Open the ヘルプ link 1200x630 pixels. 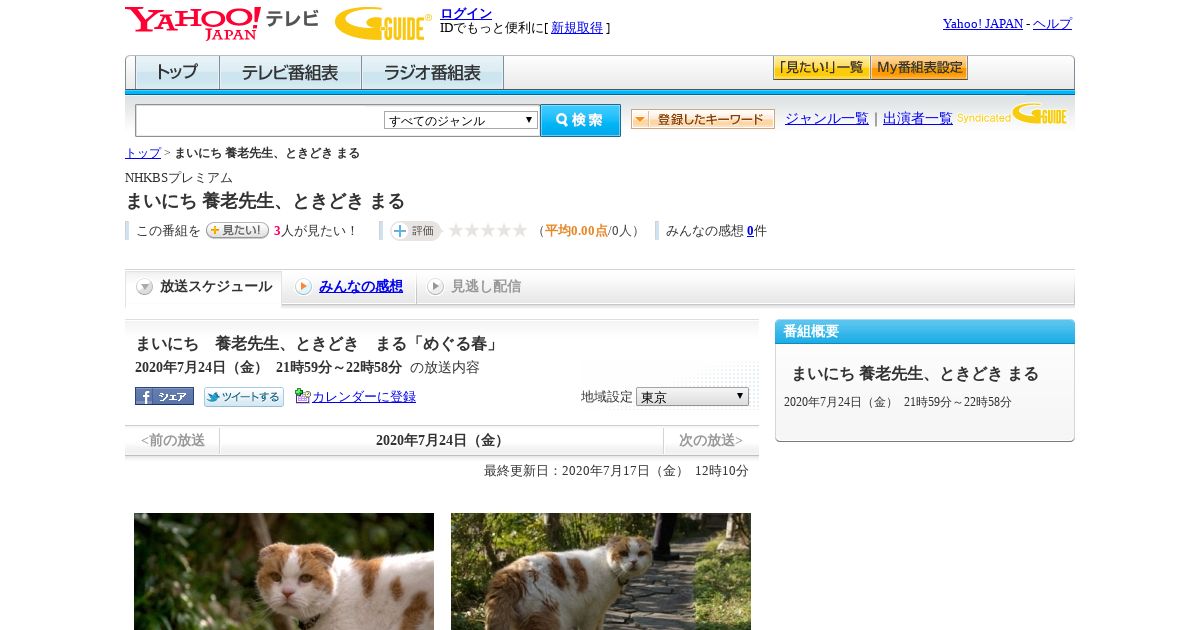pyautogui.click(x=1052, y=23)
